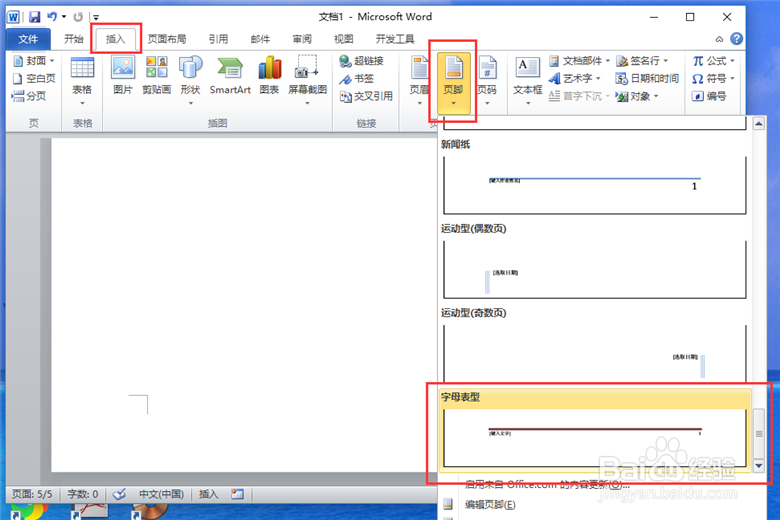Select the 运动型(偶数页) footer thumbnail
The width and height of the screenshot is (780, 520).
594,269
